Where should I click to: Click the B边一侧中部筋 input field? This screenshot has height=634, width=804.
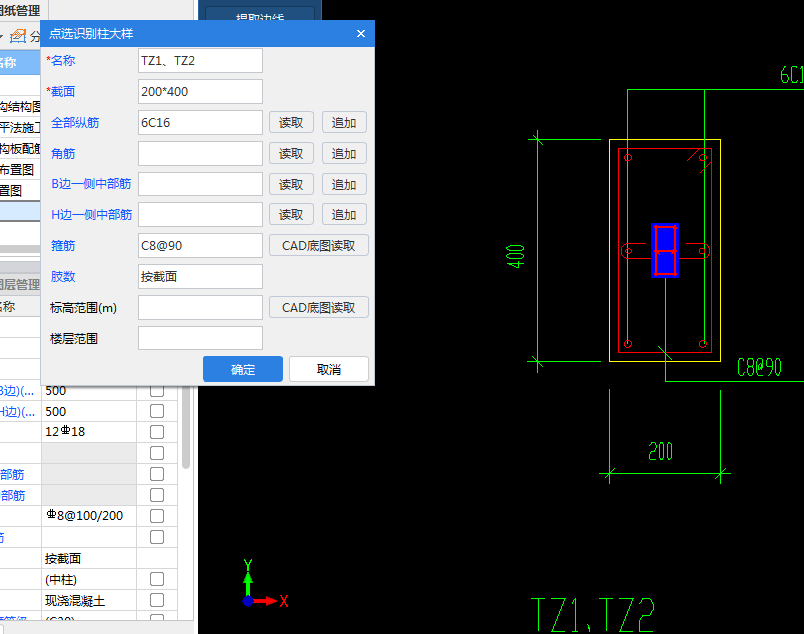200,184
